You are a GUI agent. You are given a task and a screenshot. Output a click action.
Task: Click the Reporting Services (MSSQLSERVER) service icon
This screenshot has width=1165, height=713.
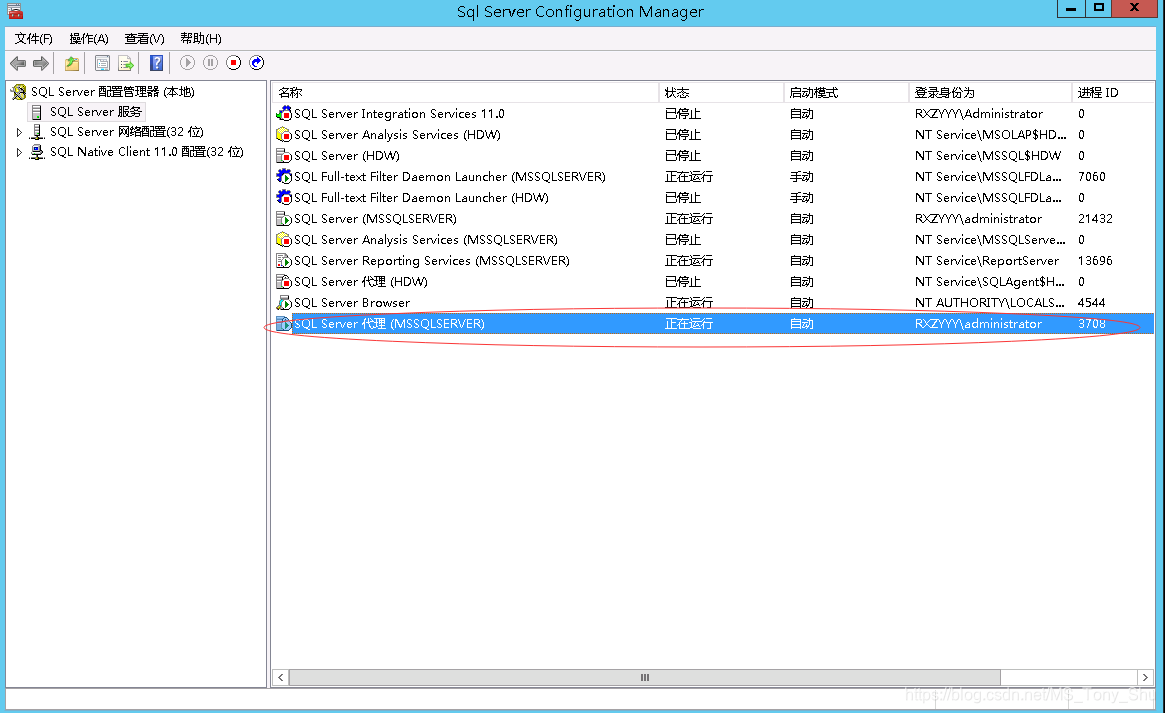tap(284, 261)
